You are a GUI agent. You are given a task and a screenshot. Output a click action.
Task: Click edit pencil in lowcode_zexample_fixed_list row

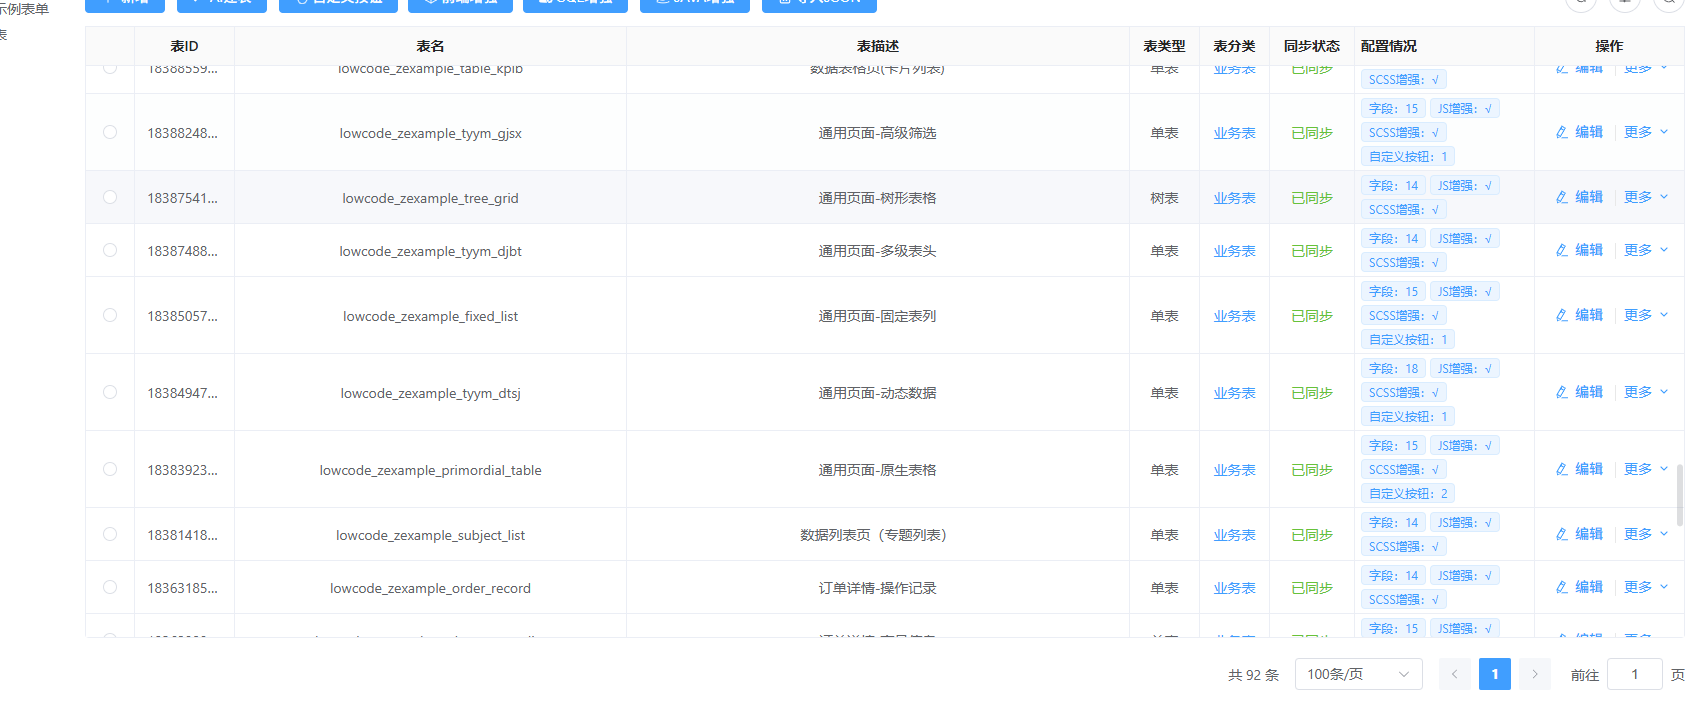[1562, 315]
